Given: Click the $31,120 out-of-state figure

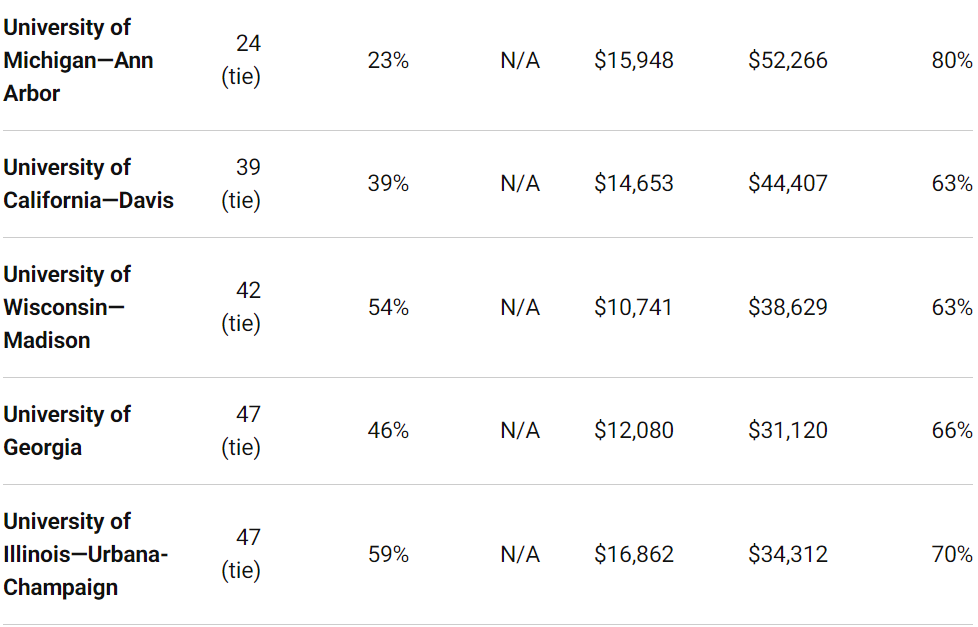Looking at the screenshot, I should point(788,430).
